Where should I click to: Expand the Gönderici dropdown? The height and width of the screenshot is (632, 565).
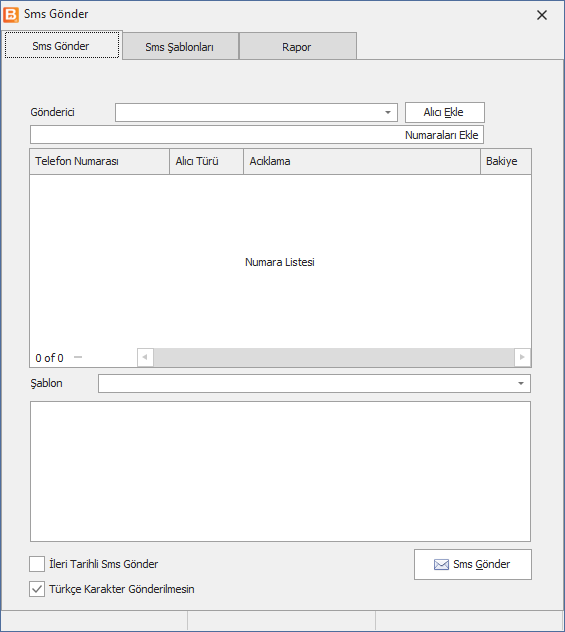pos(388,112)
